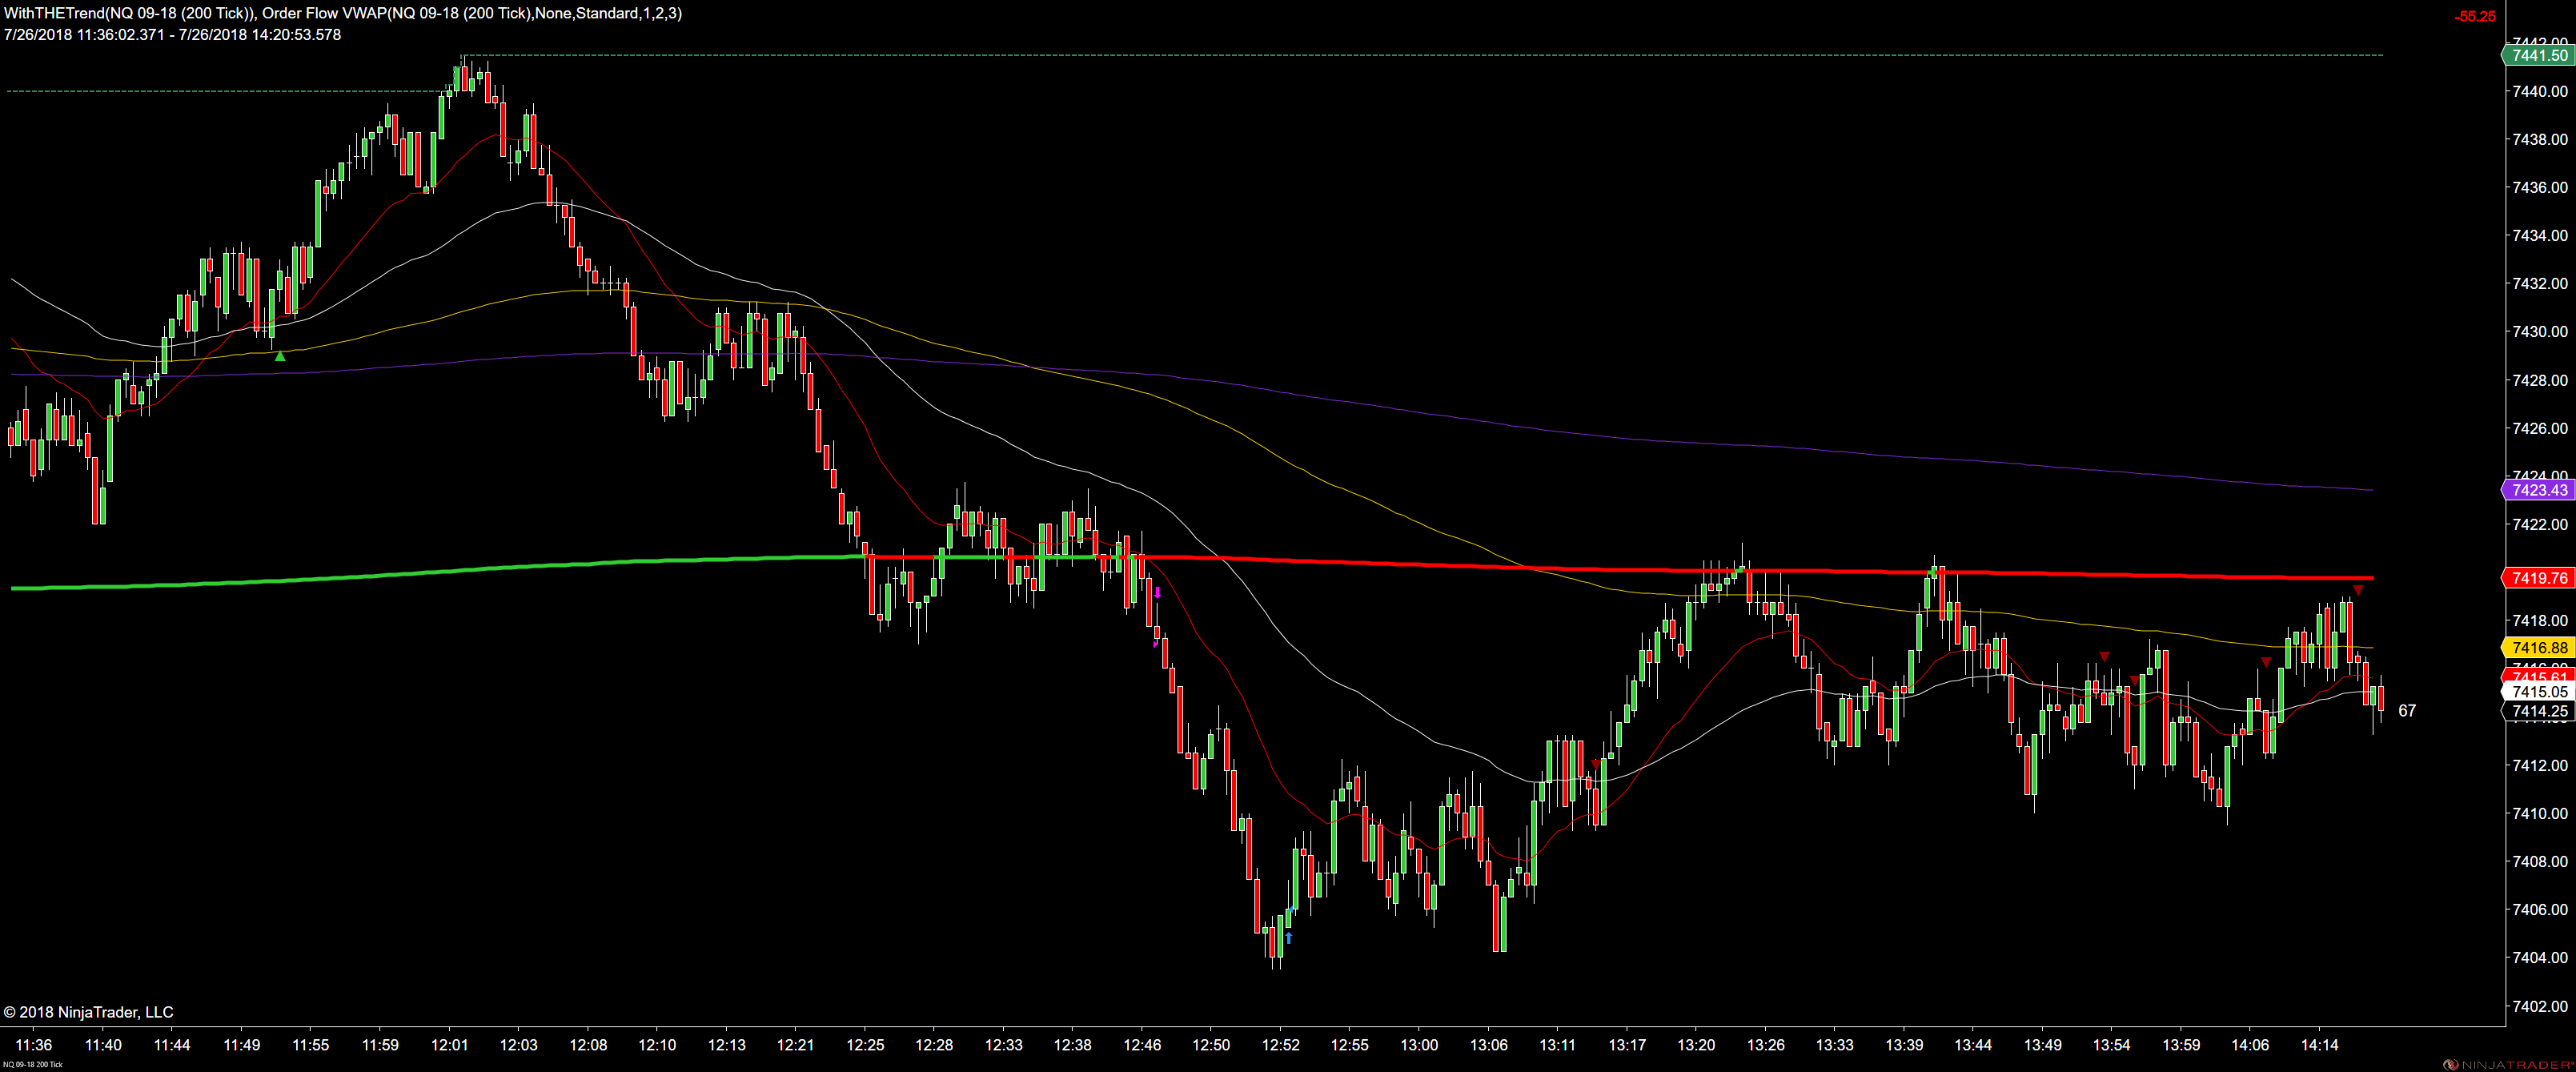Click the 13:00 time axis label
This screenshot has width=2576, height=1072.
(1419, 1045)
